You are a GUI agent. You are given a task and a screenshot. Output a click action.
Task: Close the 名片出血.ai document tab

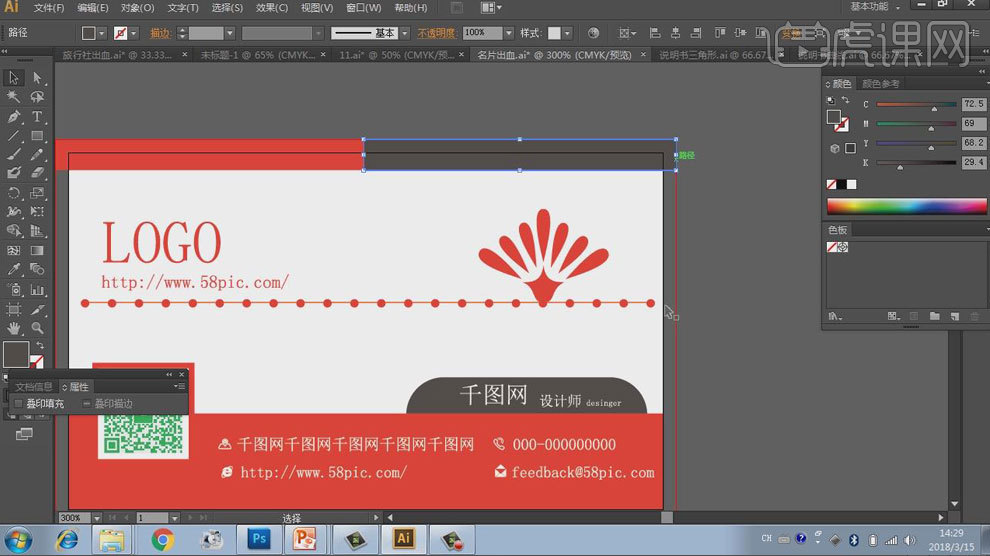click(x=643, y=55)
